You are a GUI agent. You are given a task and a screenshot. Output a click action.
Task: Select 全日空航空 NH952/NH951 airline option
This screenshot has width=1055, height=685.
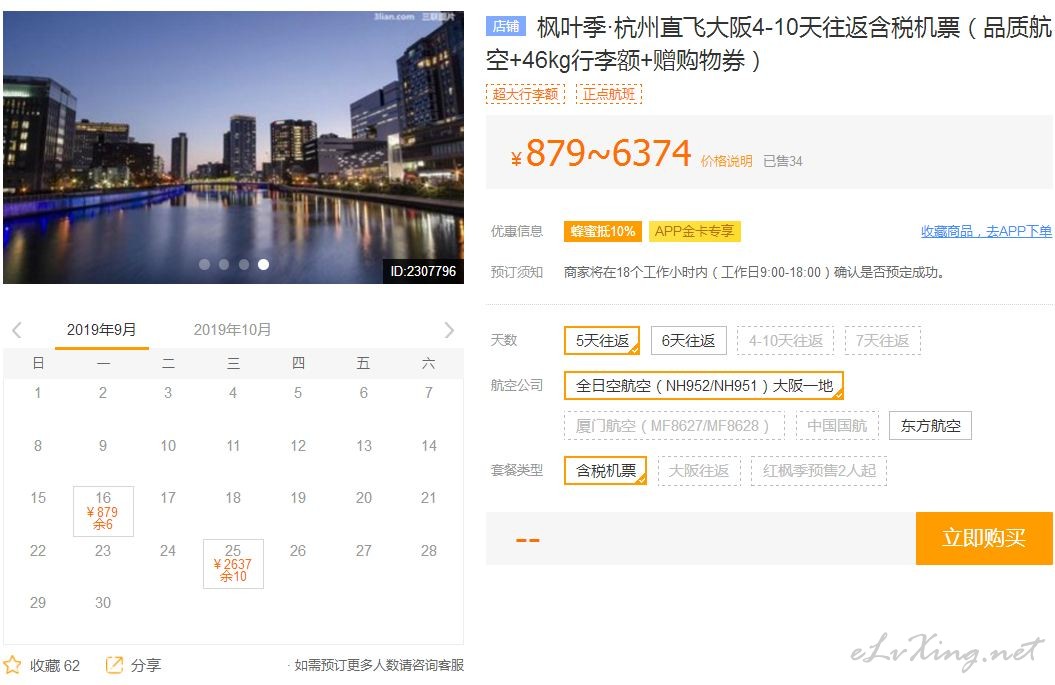(x=704, y=386)
